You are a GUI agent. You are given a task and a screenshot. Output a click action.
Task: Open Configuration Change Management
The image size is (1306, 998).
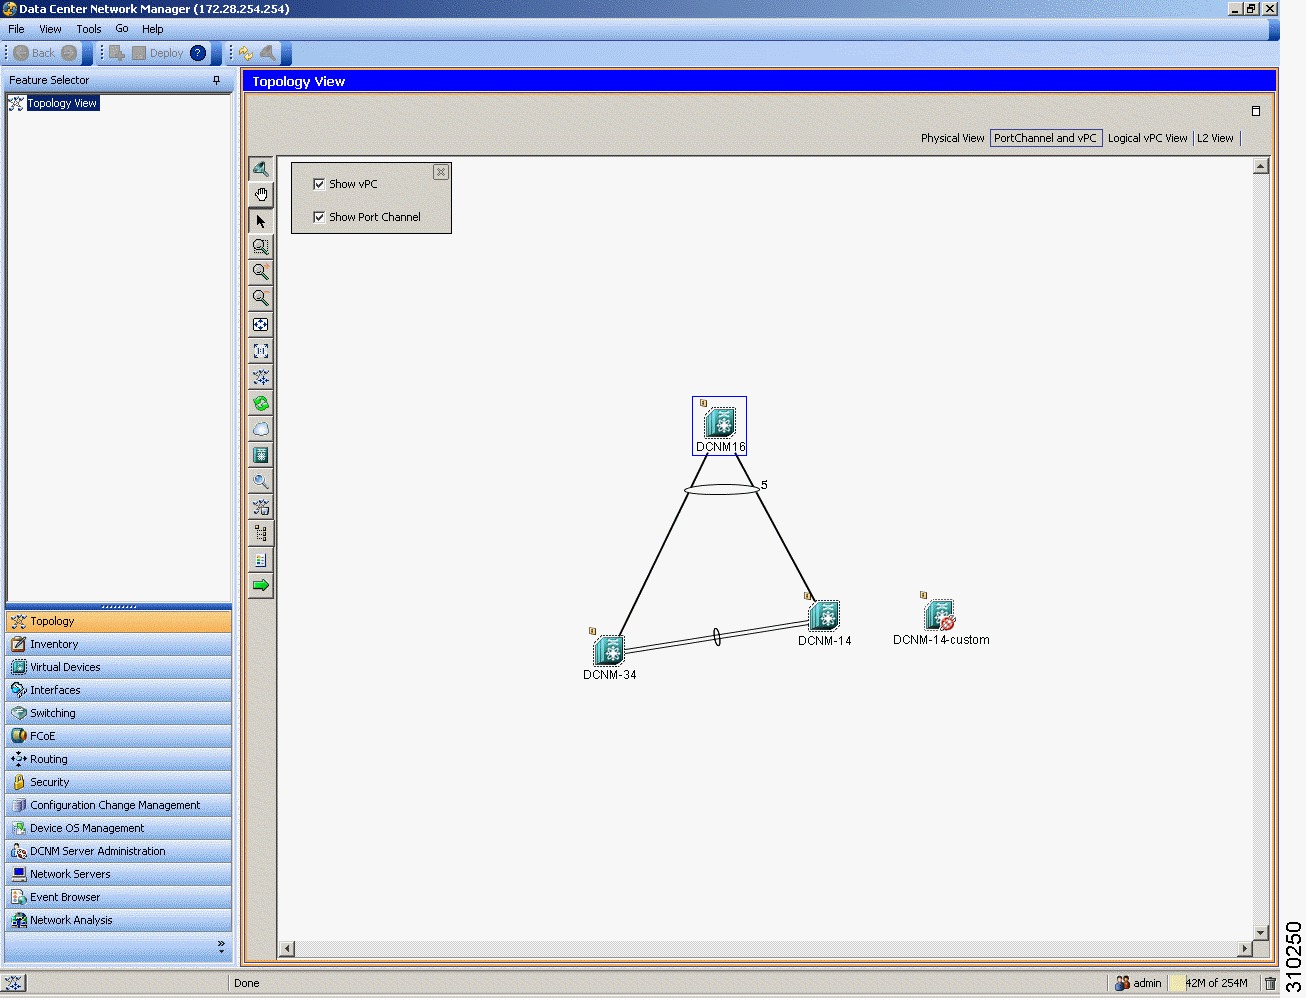[x=119, y=805]
